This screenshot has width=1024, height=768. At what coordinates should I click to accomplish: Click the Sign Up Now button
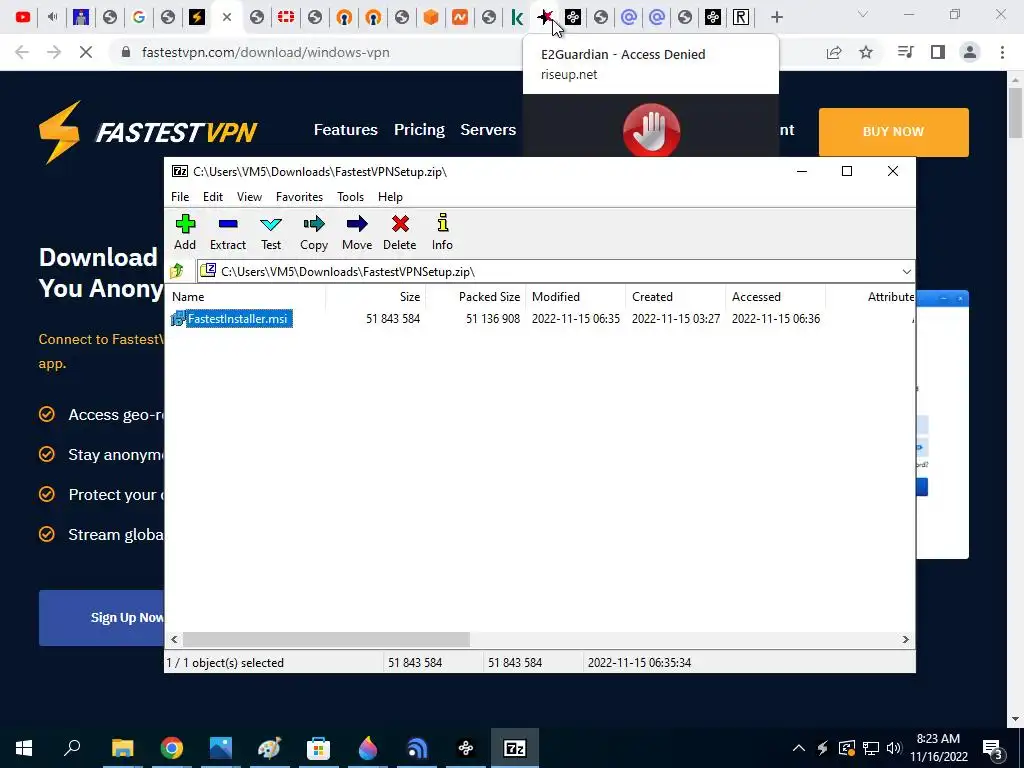click(x=102, y=618)
